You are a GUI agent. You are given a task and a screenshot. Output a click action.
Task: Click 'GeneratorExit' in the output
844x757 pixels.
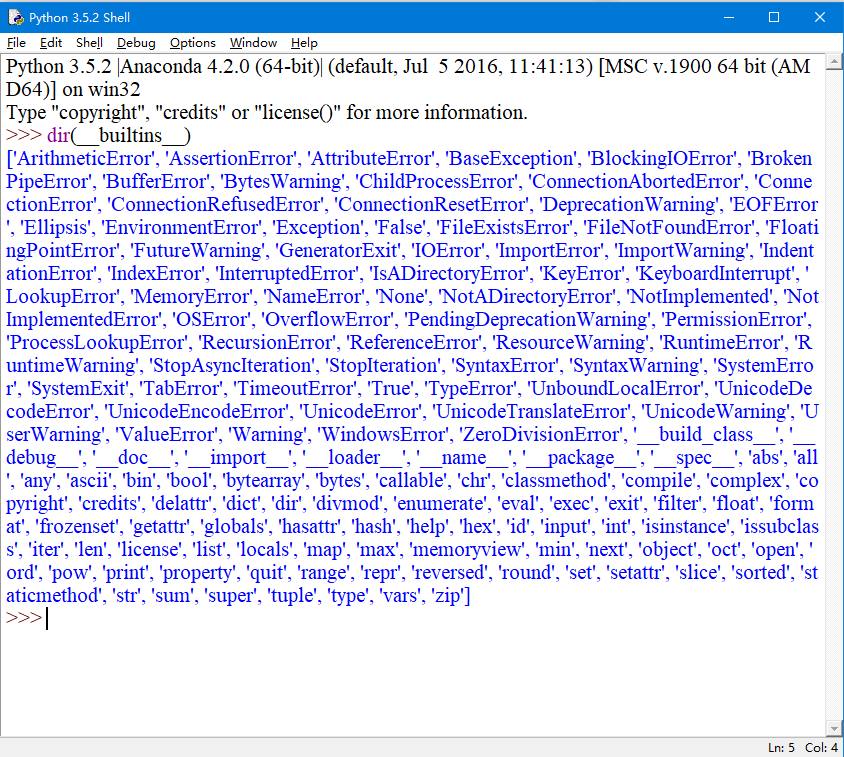coord(340,250)
